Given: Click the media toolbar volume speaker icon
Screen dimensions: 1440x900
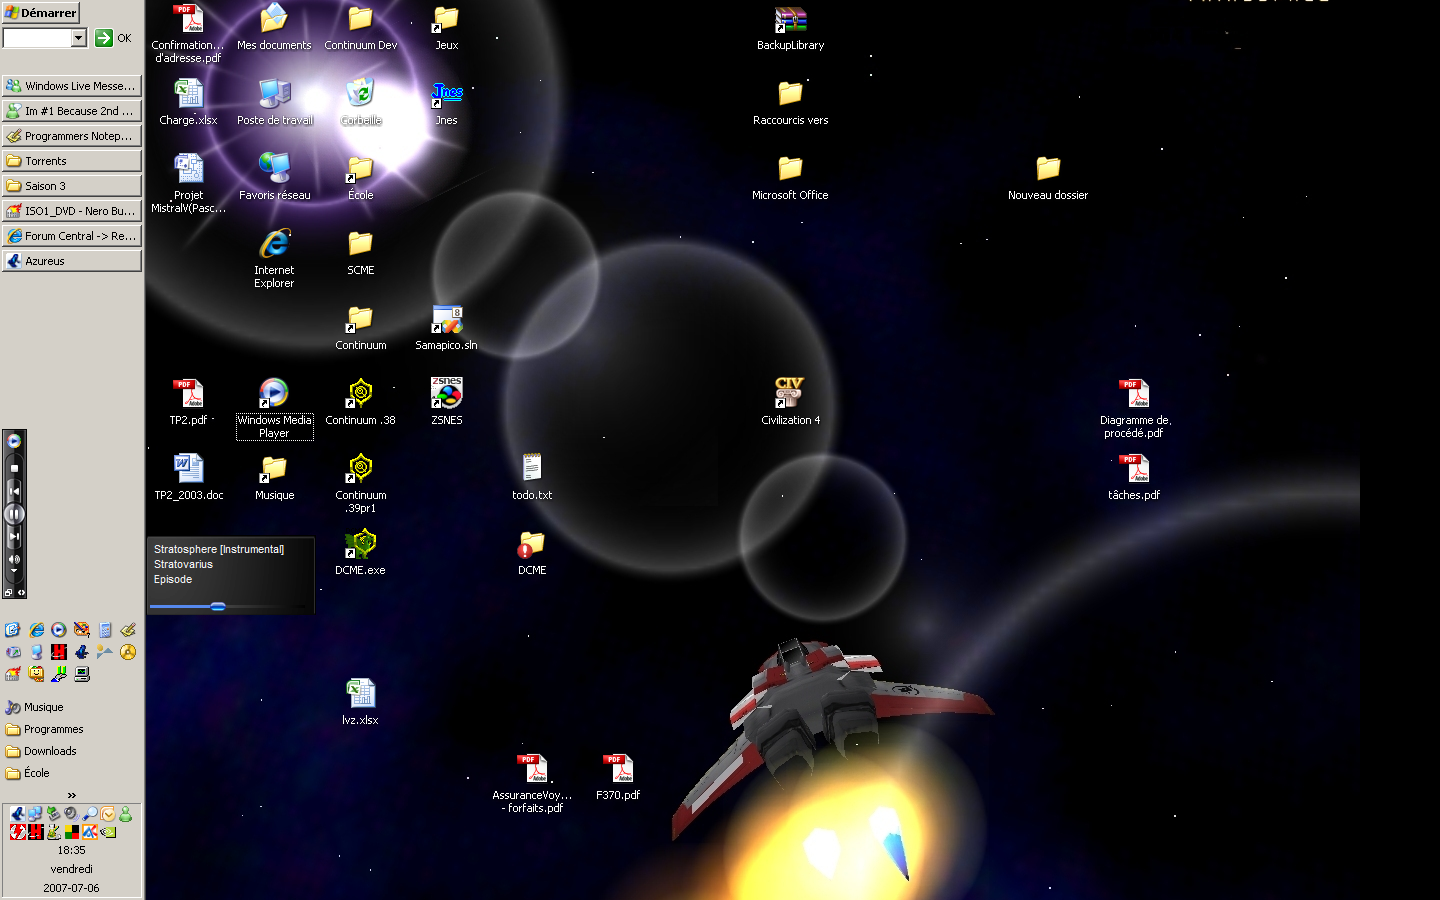Looking at the screenshot, I should pyautogui.click(x=14, y=559).
